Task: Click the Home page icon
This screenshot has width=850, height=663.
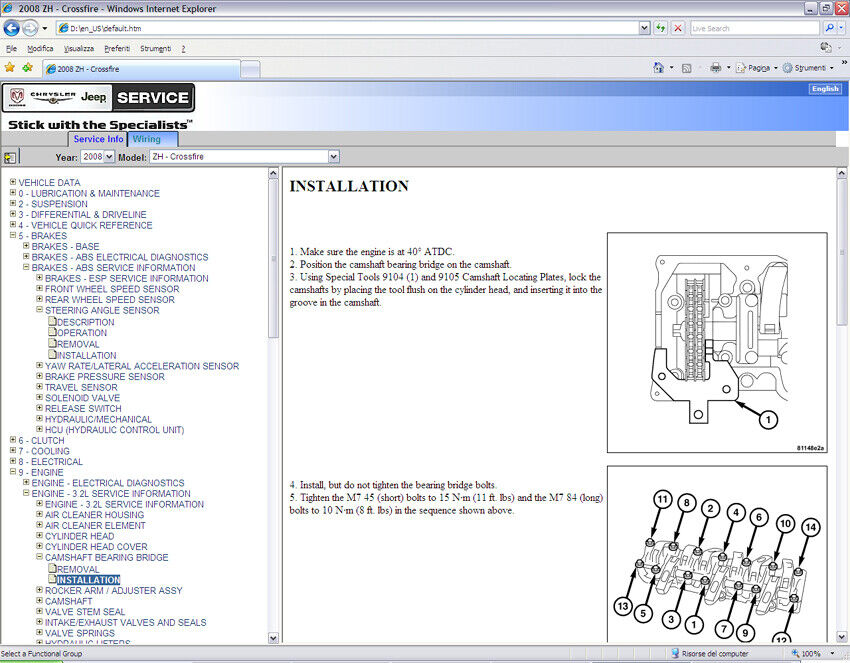Action: tap(658, 68)
